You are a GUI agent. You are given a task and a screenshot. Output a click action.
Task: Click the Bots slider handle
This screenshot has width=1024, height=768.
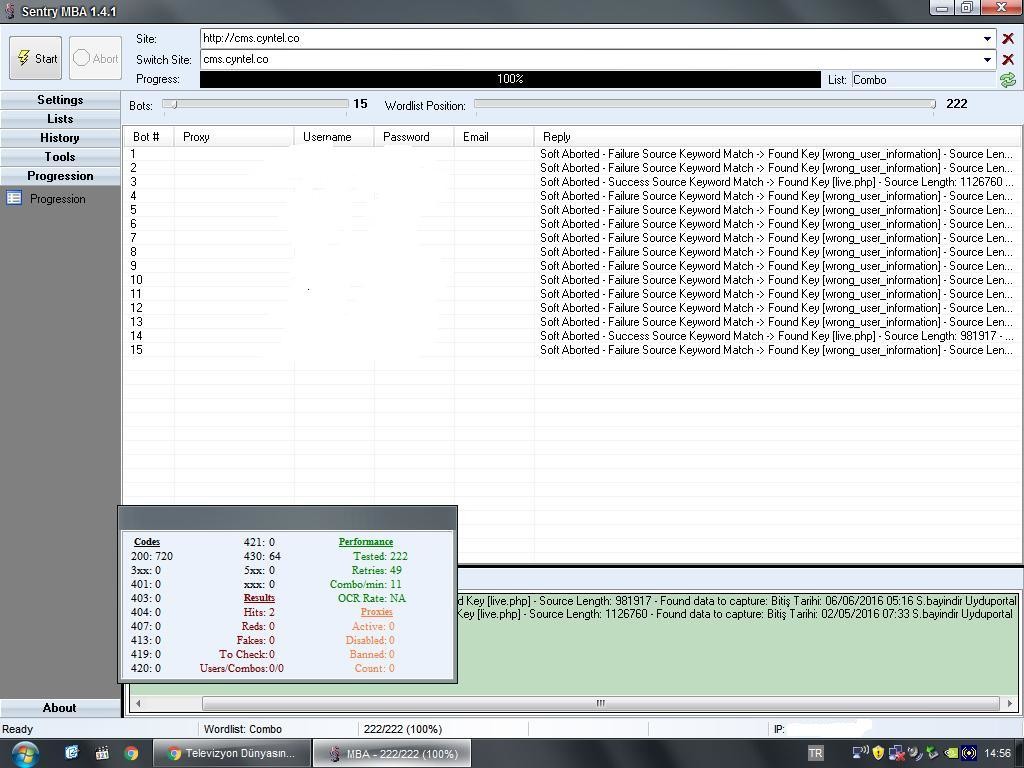coord(173,104)
